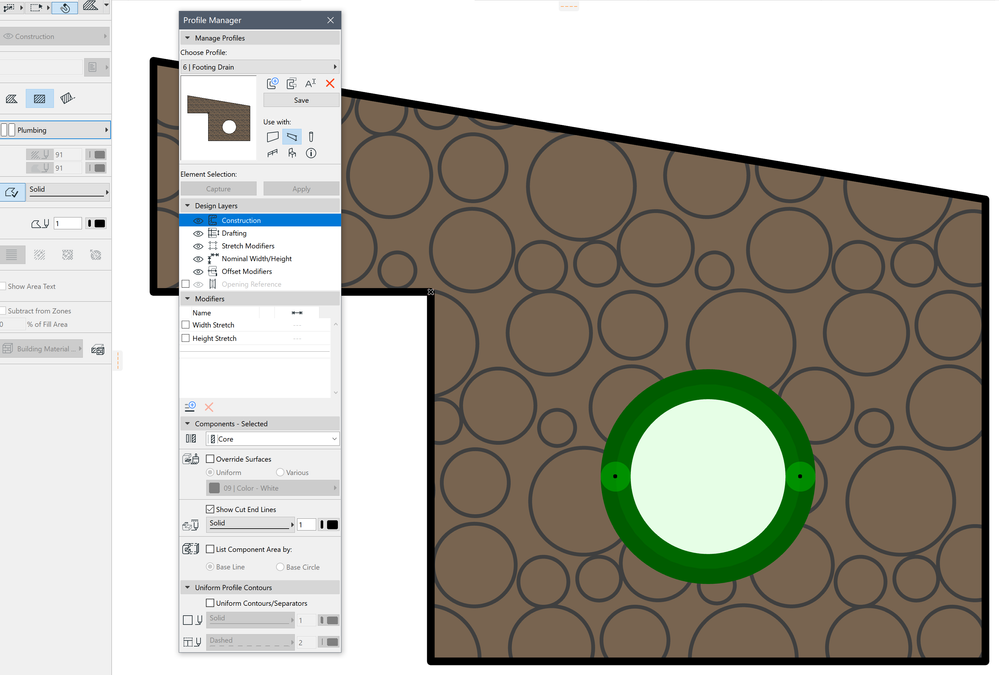This screenshot has height=675, width=999.
Task: Select the New Profile icon in Profile Manager
Action: (x=273, y=83)
